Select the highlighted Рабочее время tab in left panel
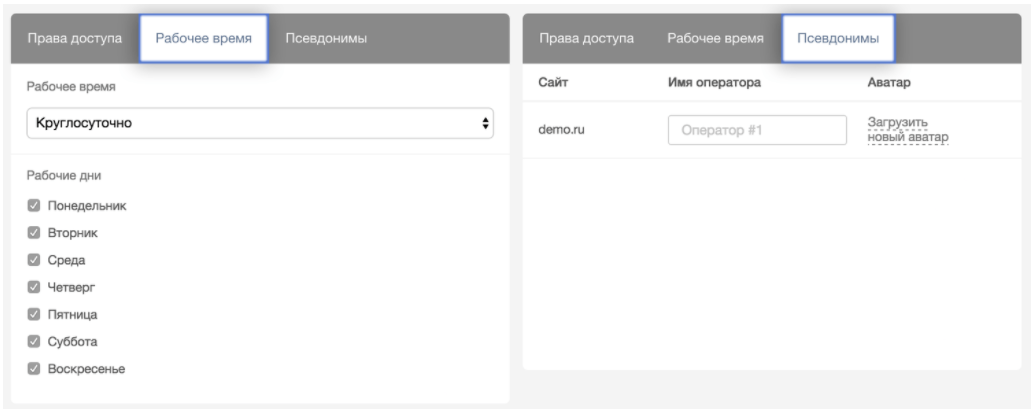This screenshot has height=409, width=1035. click(x=203, y=38)
